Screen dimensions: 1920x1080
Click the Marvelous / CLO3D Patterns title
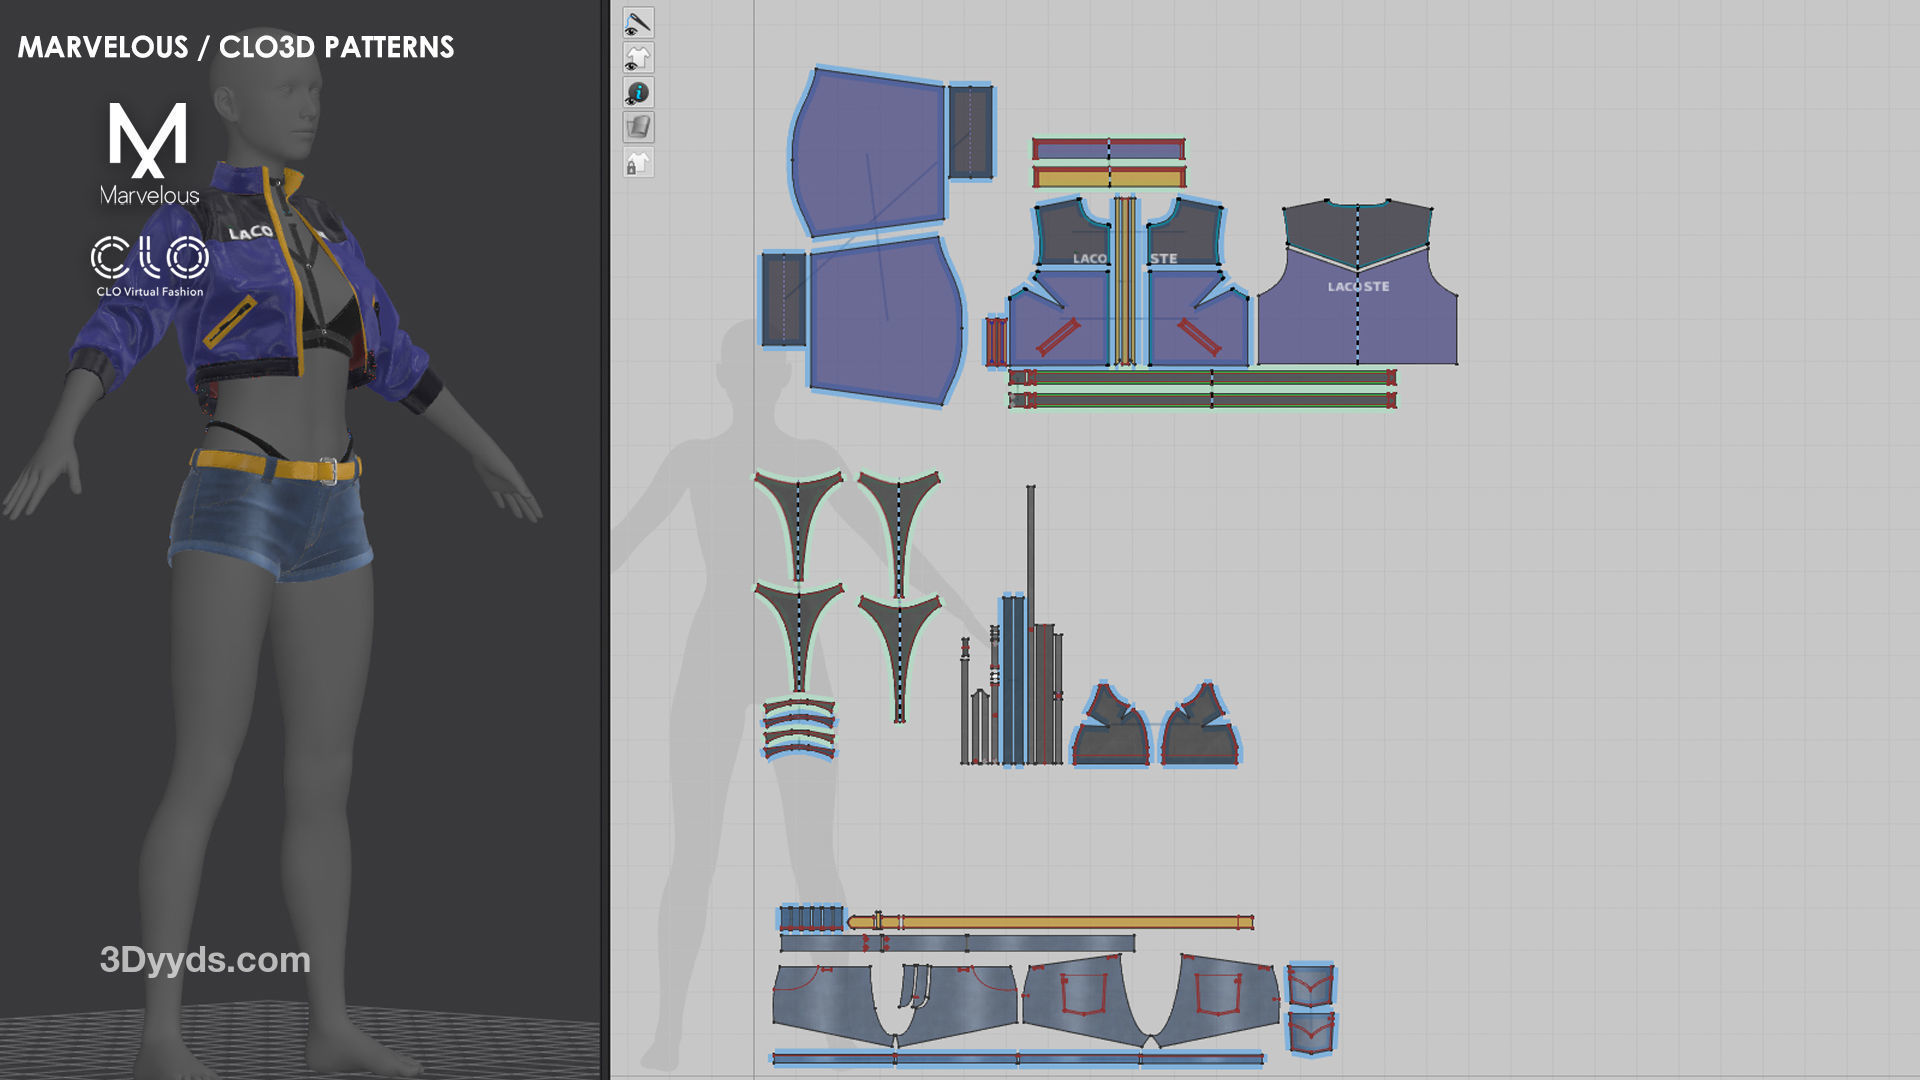(236, 47)
